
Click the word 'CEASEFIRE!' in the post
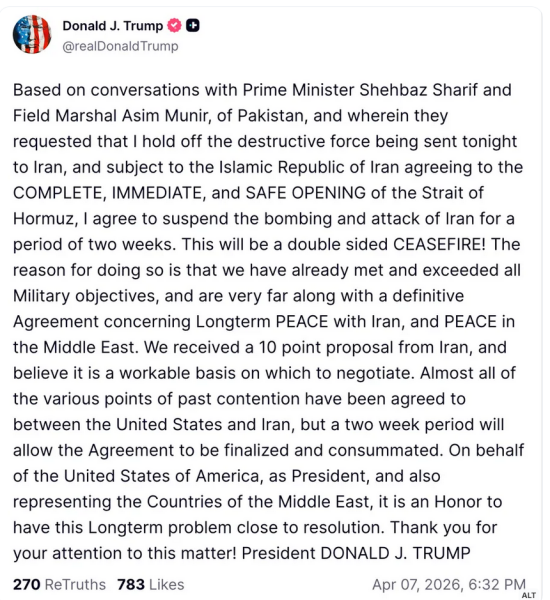click(x=439, y=245)
